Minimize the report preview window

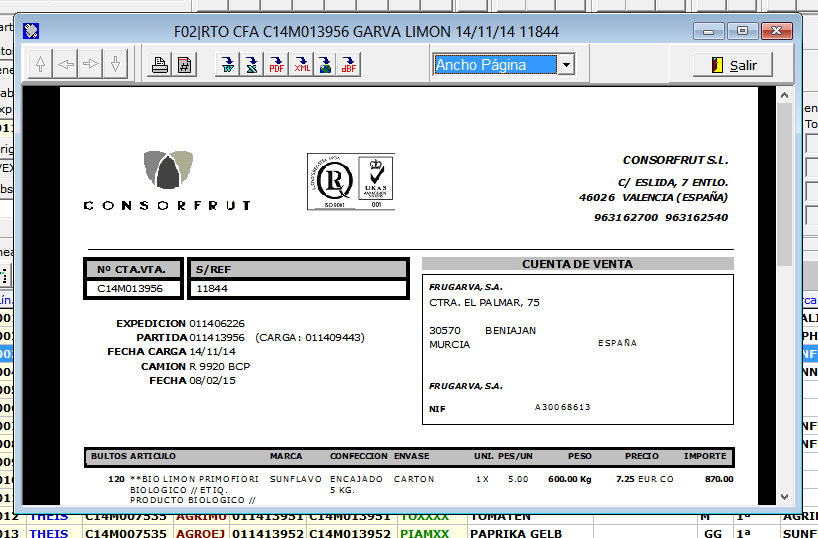[711, 31]
